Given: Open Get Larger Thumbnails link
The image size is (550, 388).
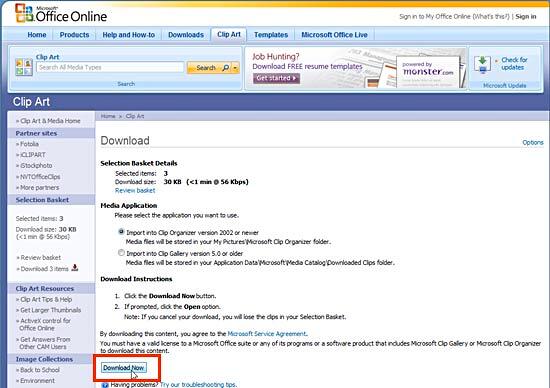Looking at the screenshot, I should click(x=51, y=310).
